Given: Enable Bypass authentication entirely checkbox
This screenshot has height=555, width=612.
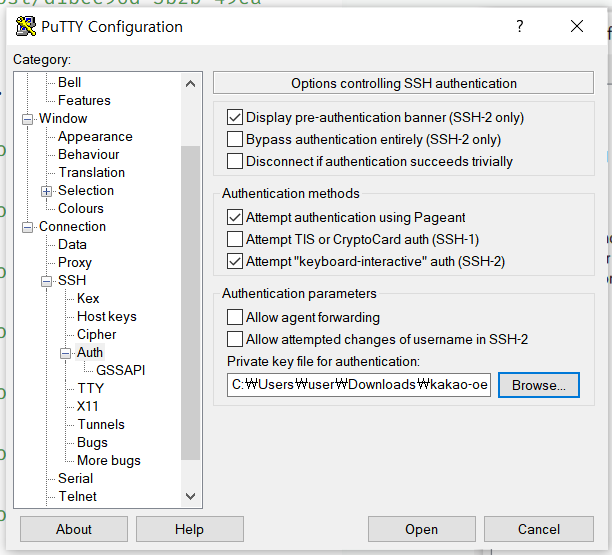Looking at the screenshot, I should pyautogui.click(x=235, y=139).
